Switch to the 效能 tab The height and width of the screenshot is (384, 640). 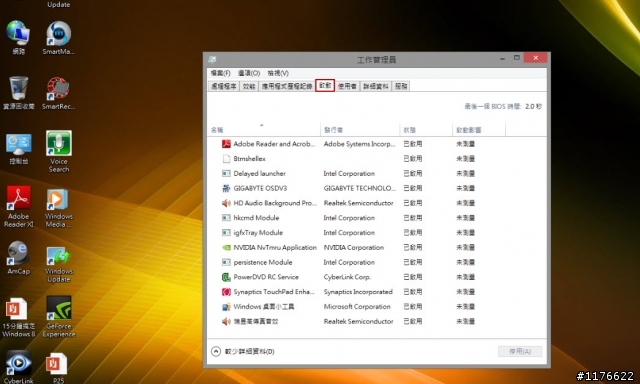pos(249,86)
